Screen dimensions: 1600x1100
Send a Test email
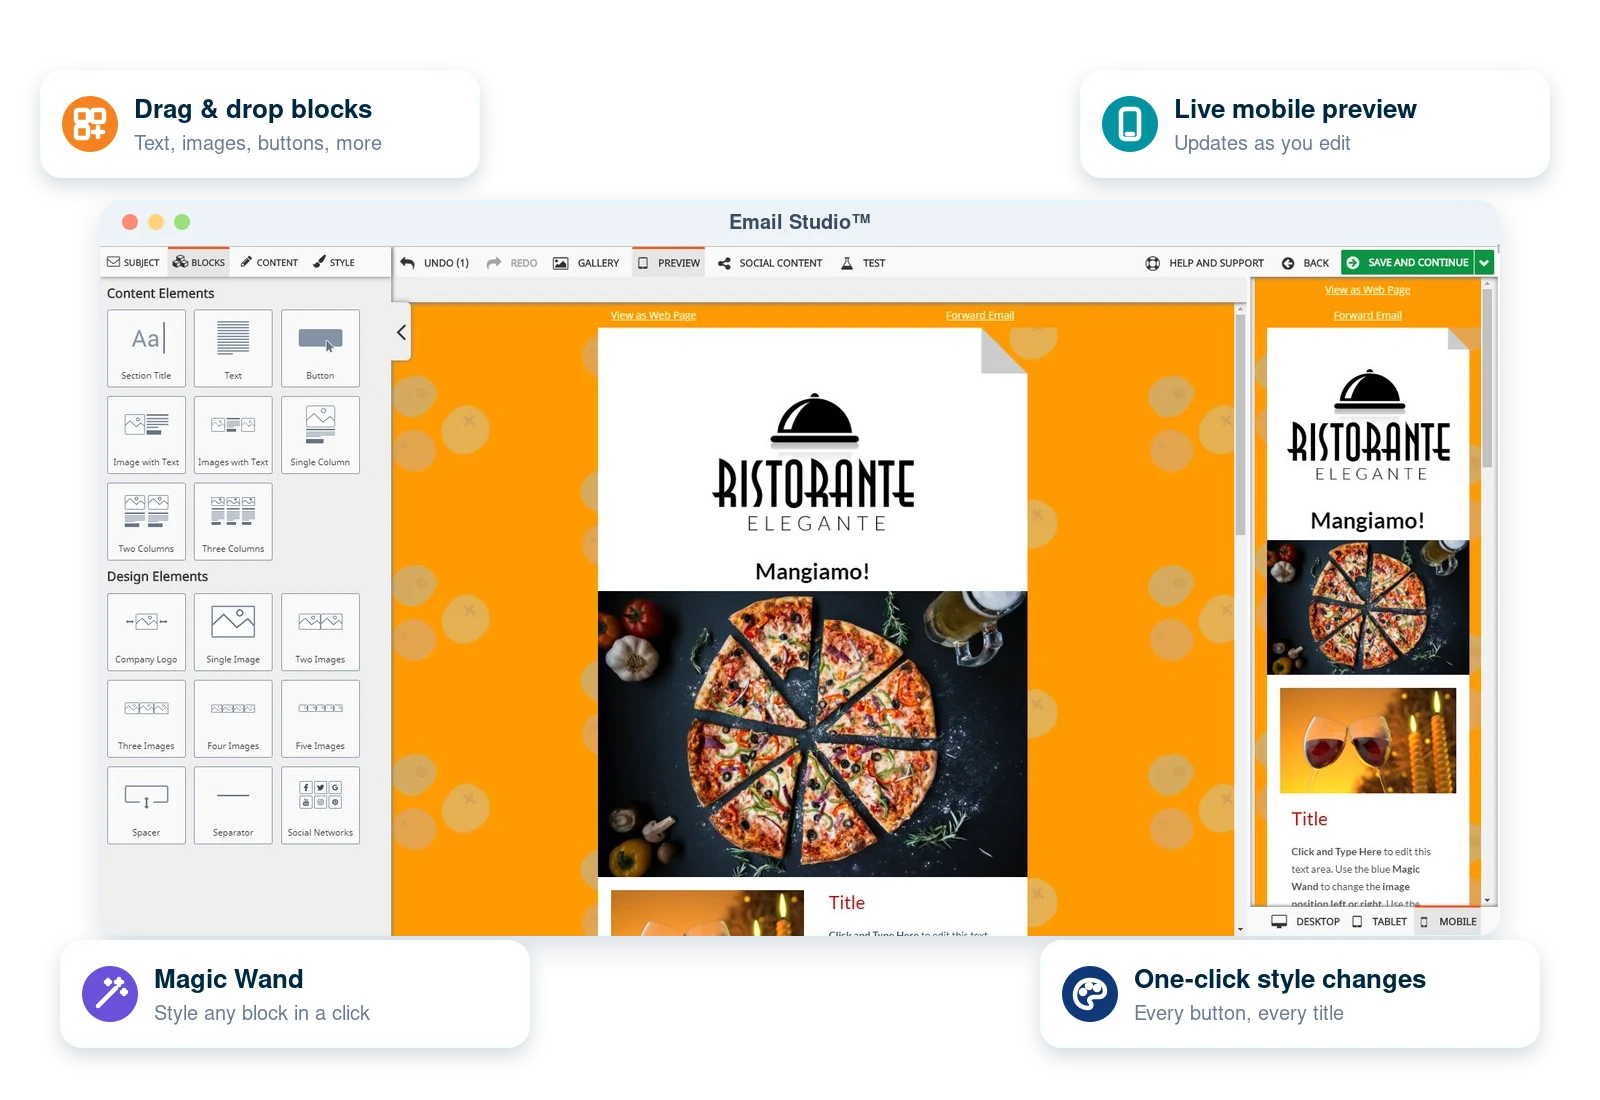[x=863, y=263]
